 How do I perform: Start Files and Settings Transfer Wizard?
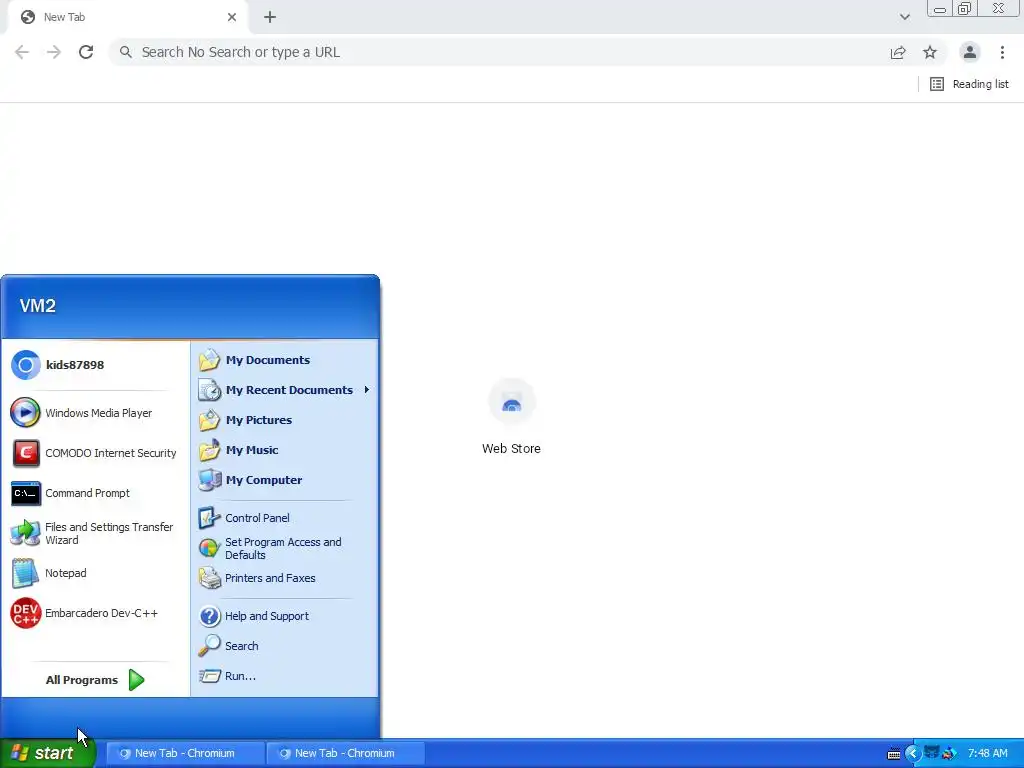tap(94, 533)
